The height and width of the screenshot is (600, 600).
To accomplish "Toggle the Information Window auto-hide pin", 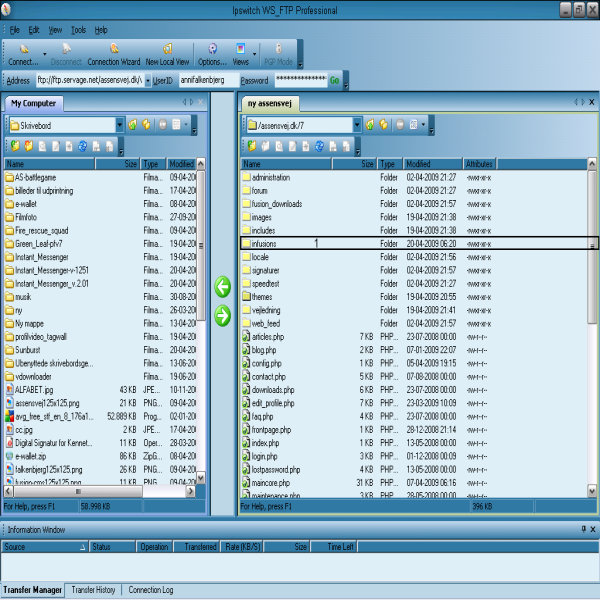I will click(x=584, y=529).
